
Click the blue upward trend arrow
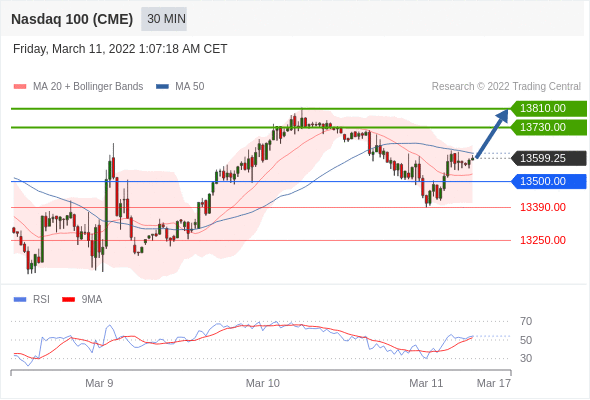pos(492,133)
